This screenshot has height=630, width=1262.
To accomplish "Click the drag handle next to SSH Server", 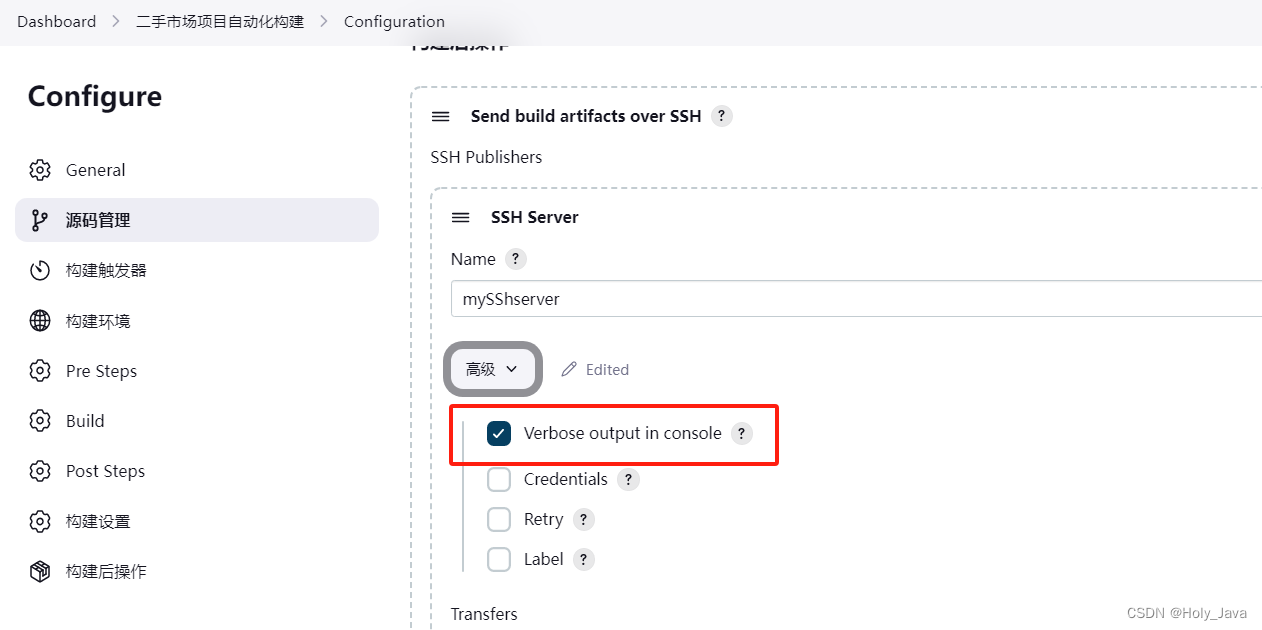I will [x=461, y=217].
